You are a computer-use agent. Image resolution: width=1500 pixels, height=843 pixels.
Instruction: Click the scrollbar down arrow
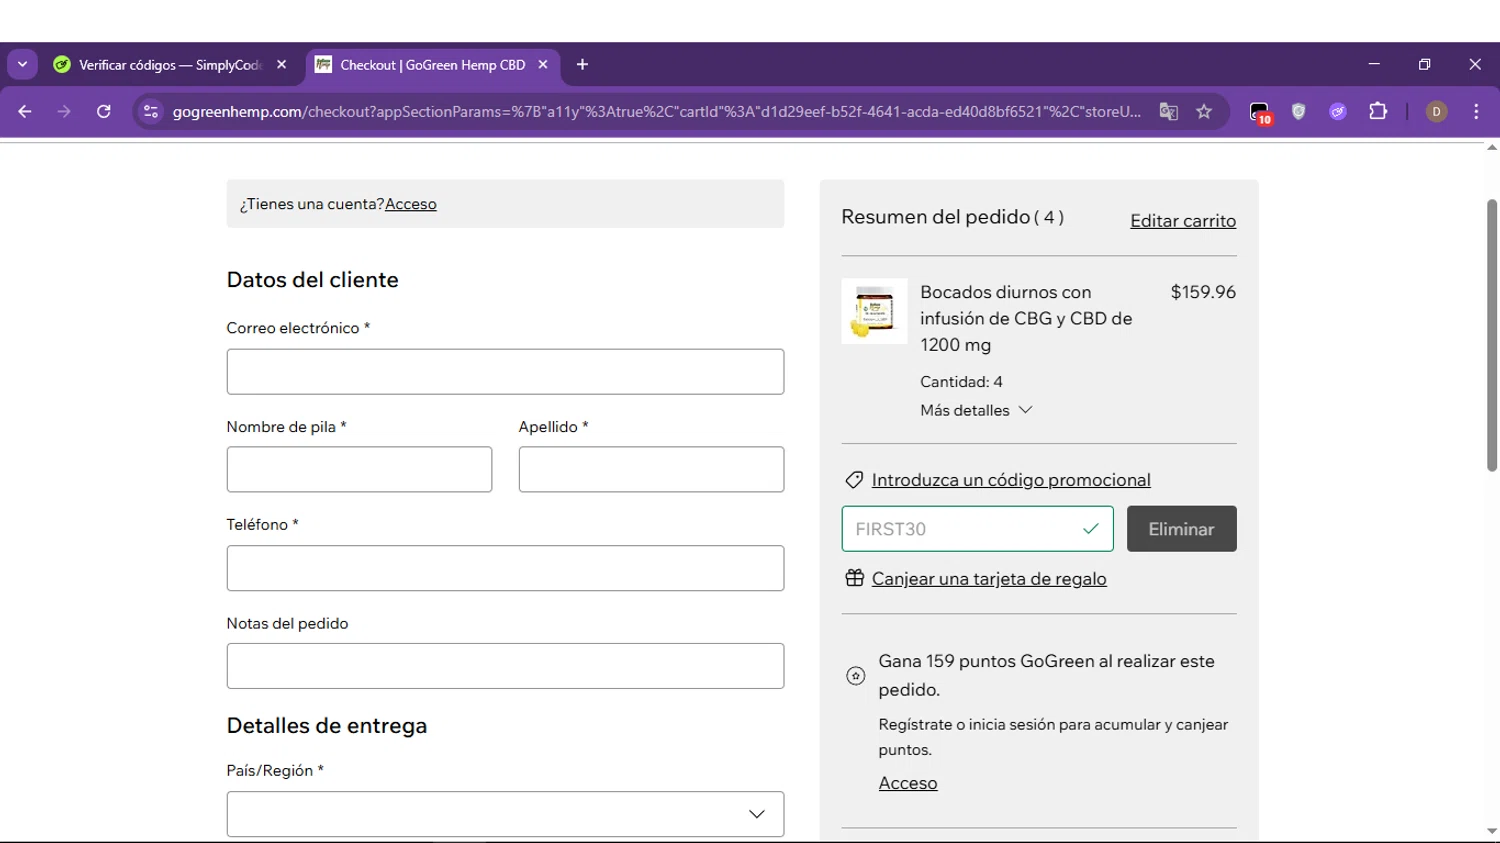(x=1491, y=832)
